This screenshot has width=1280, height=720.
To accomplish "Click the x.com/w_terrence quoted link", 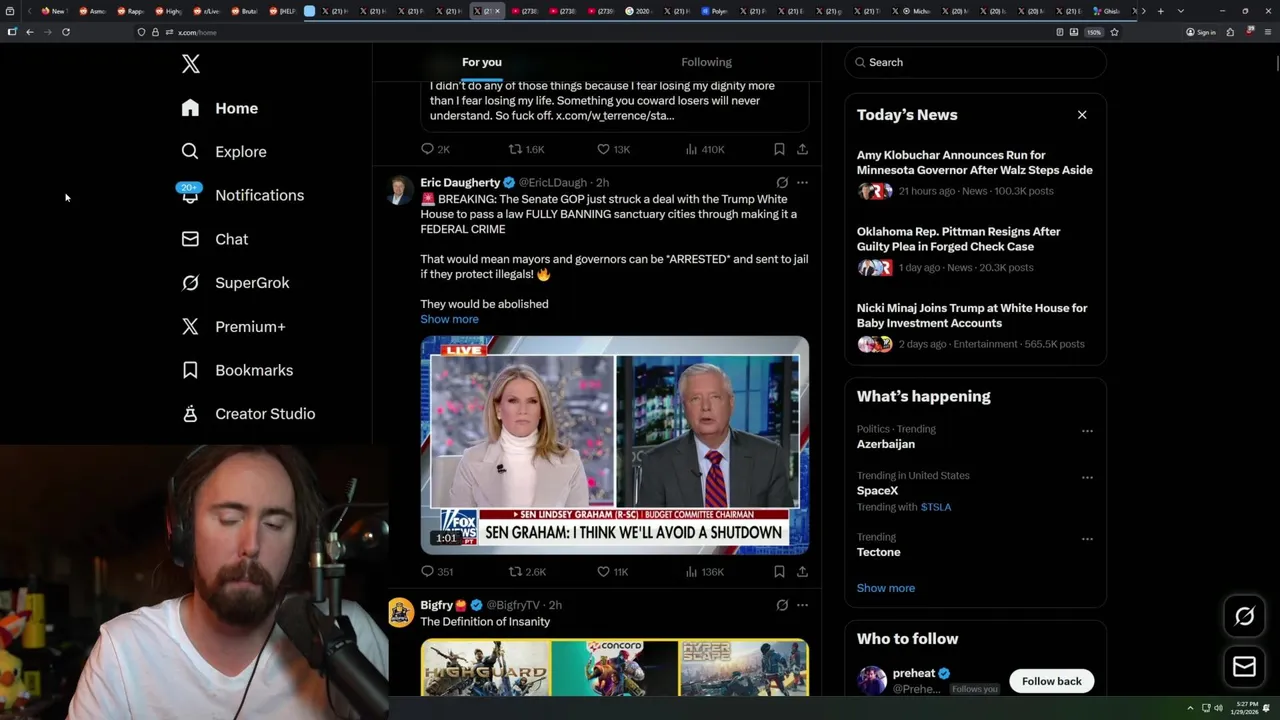I will click(x=615, y=115).
